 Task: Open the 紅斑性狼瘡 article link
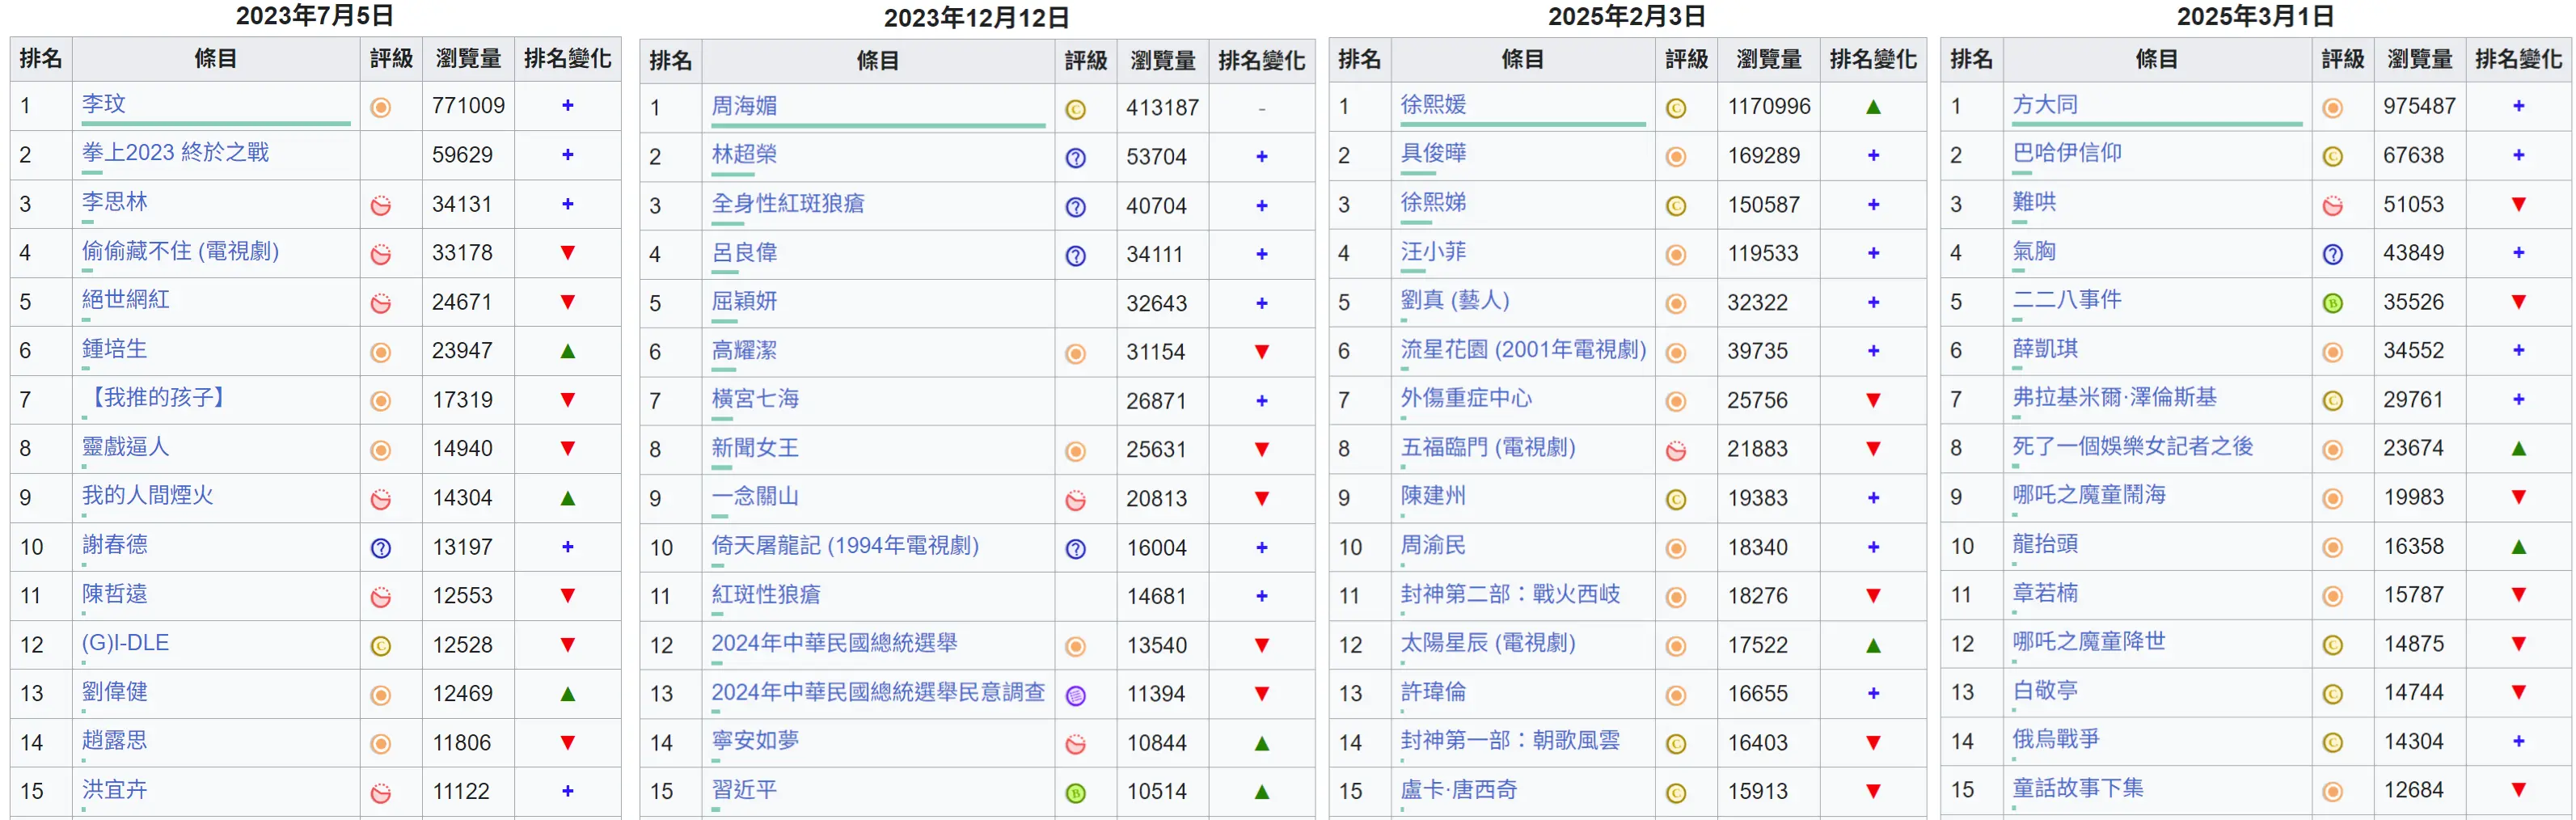point(766,595)
